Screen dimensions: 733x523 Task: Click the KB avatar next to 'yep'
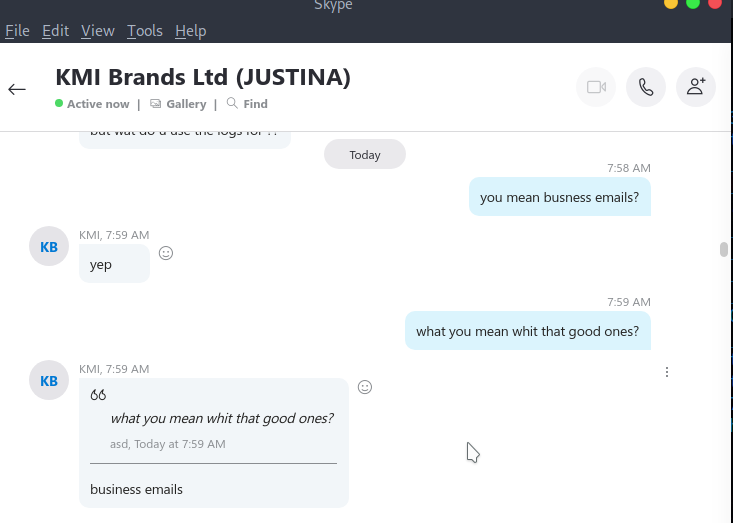click(x=49, y=246)
